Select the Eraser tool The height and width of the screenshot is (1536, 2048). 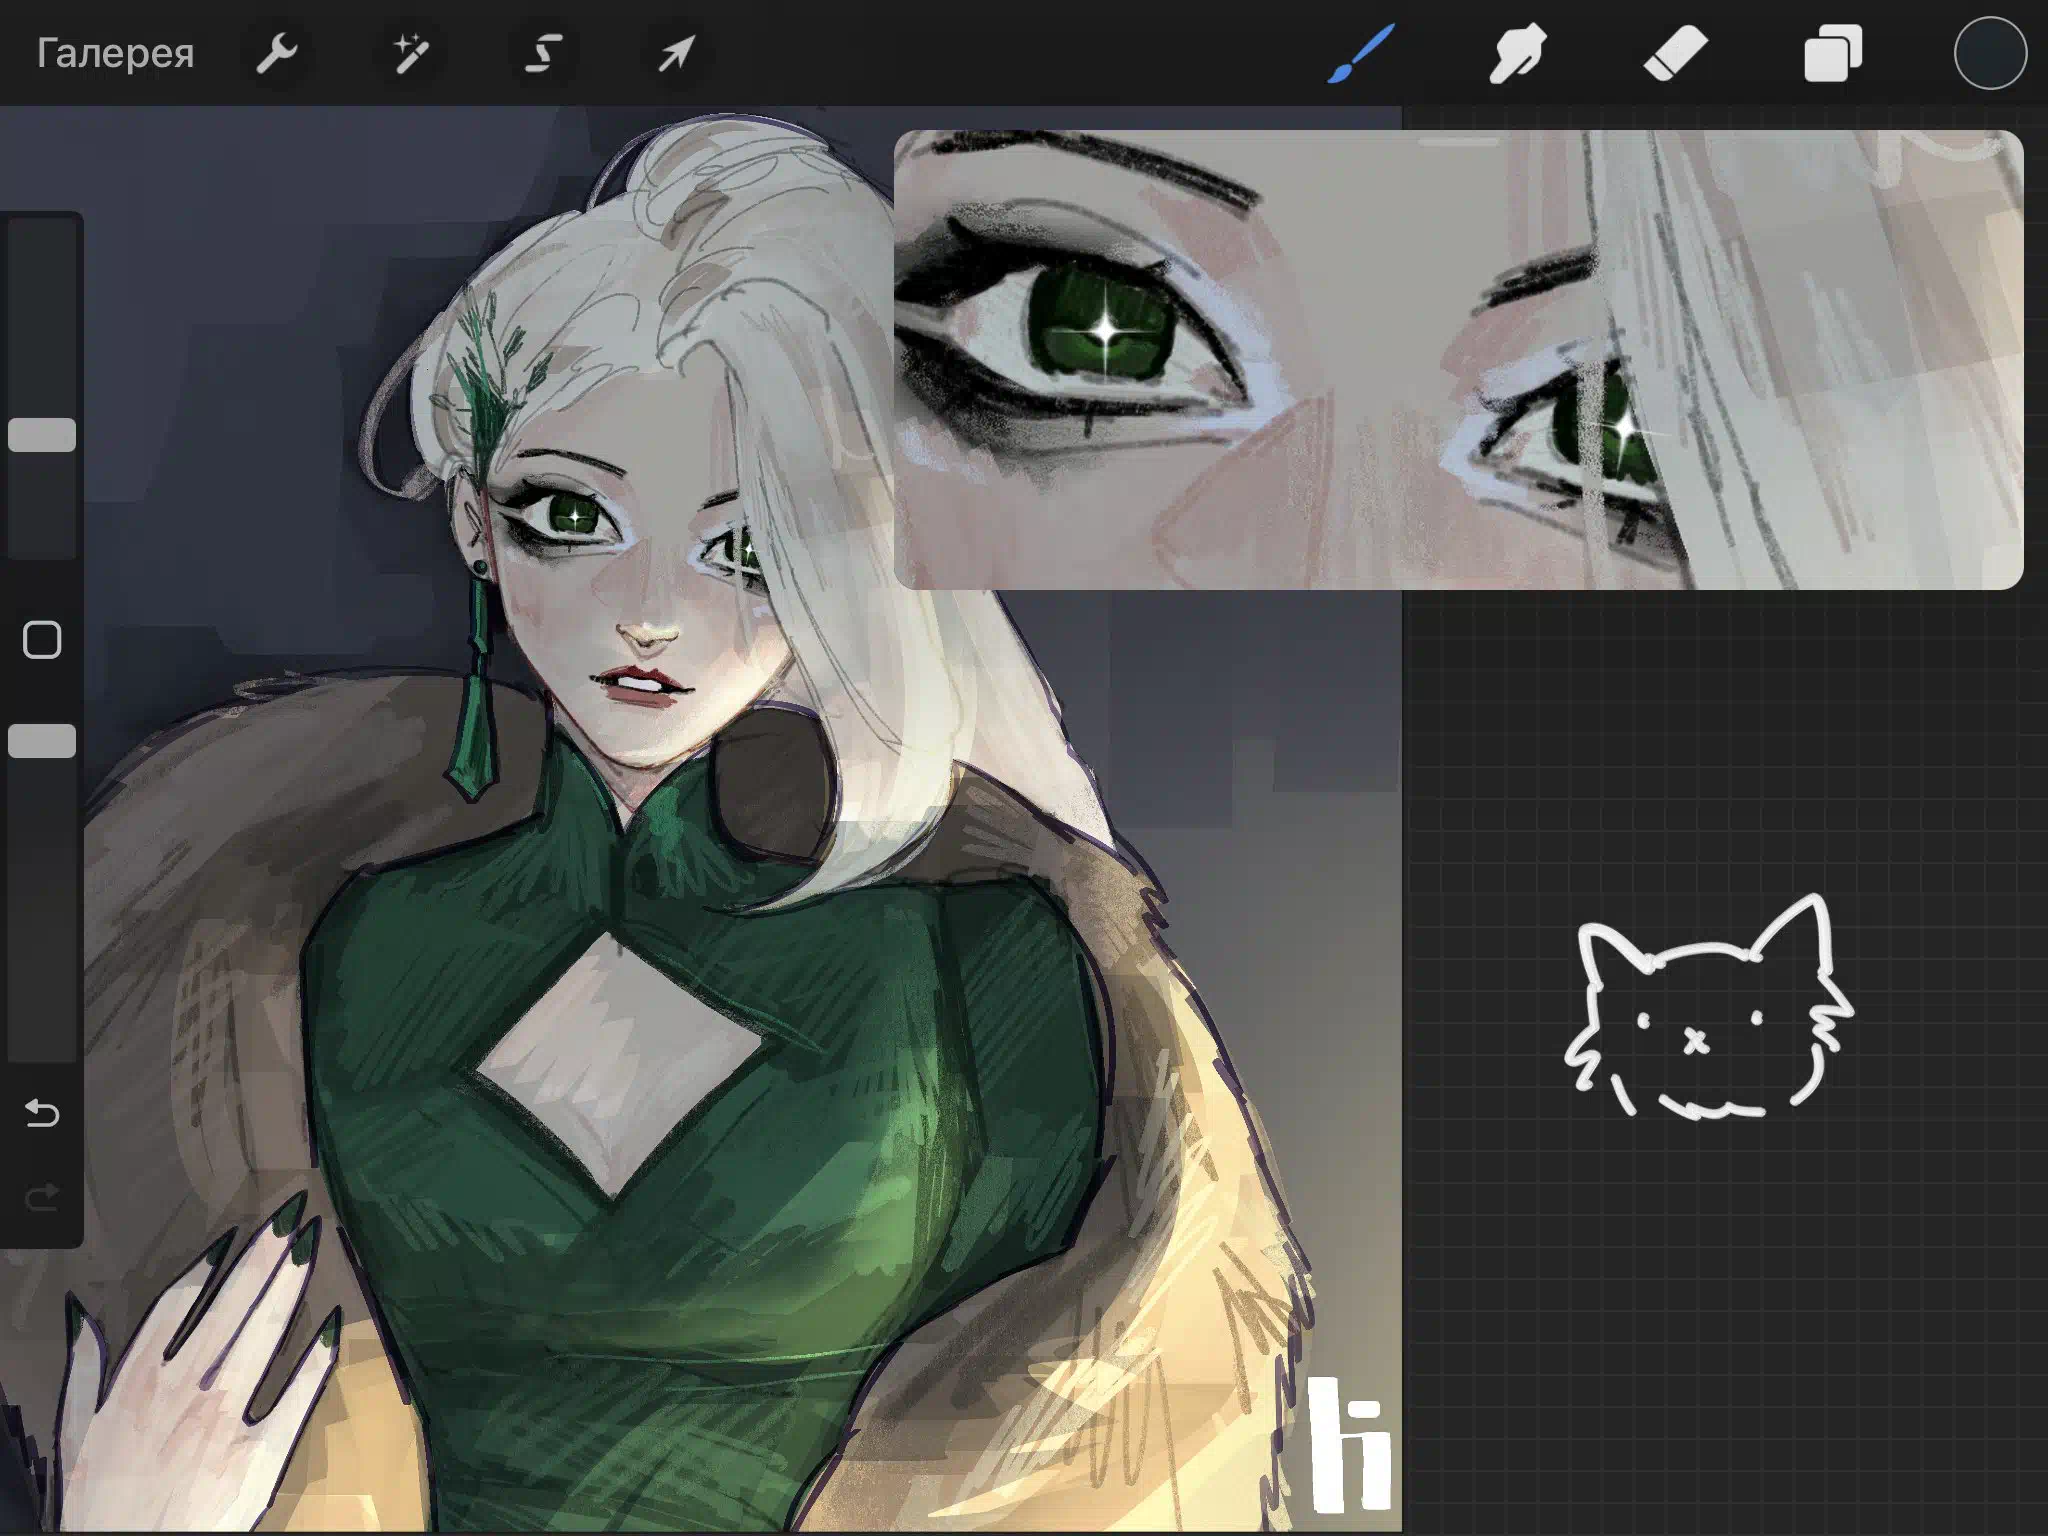point(1675,53)
